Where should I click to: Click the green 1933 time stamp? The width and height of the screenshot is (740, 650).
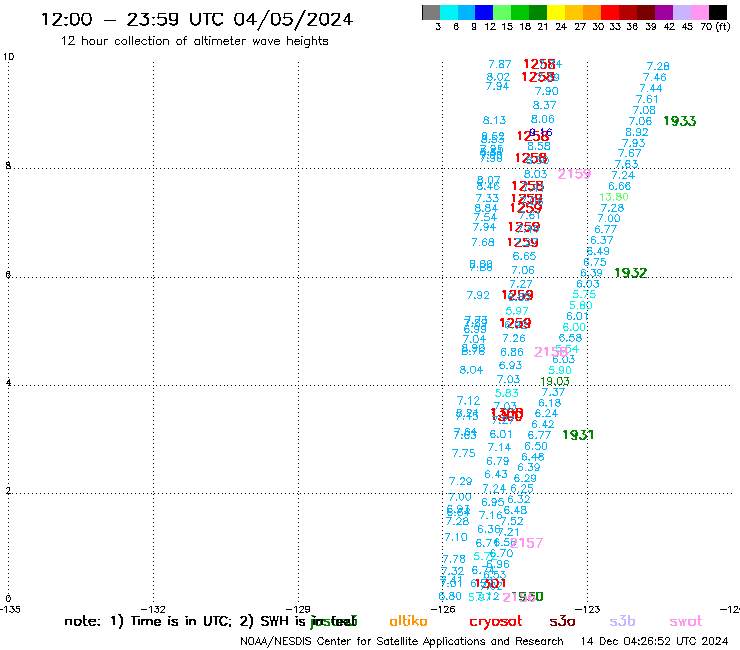pyautogui.click(x=680, y=121)
